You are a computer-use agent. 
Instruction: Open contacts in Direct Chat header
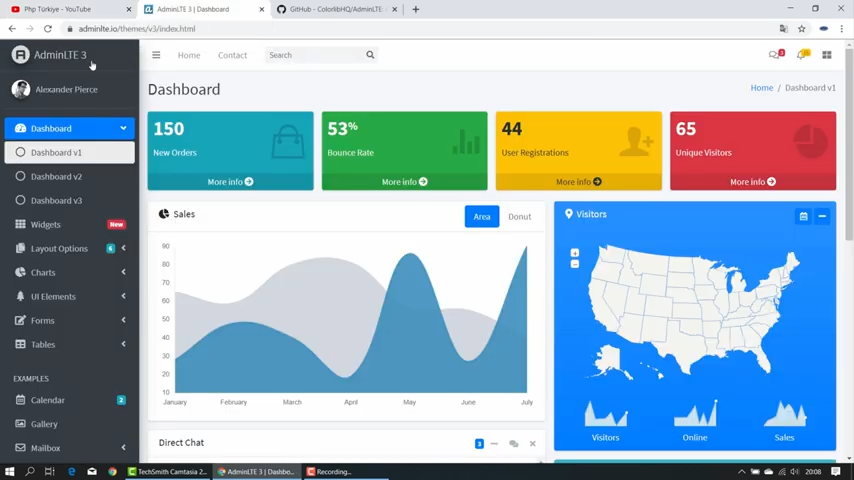pos(513,443)
